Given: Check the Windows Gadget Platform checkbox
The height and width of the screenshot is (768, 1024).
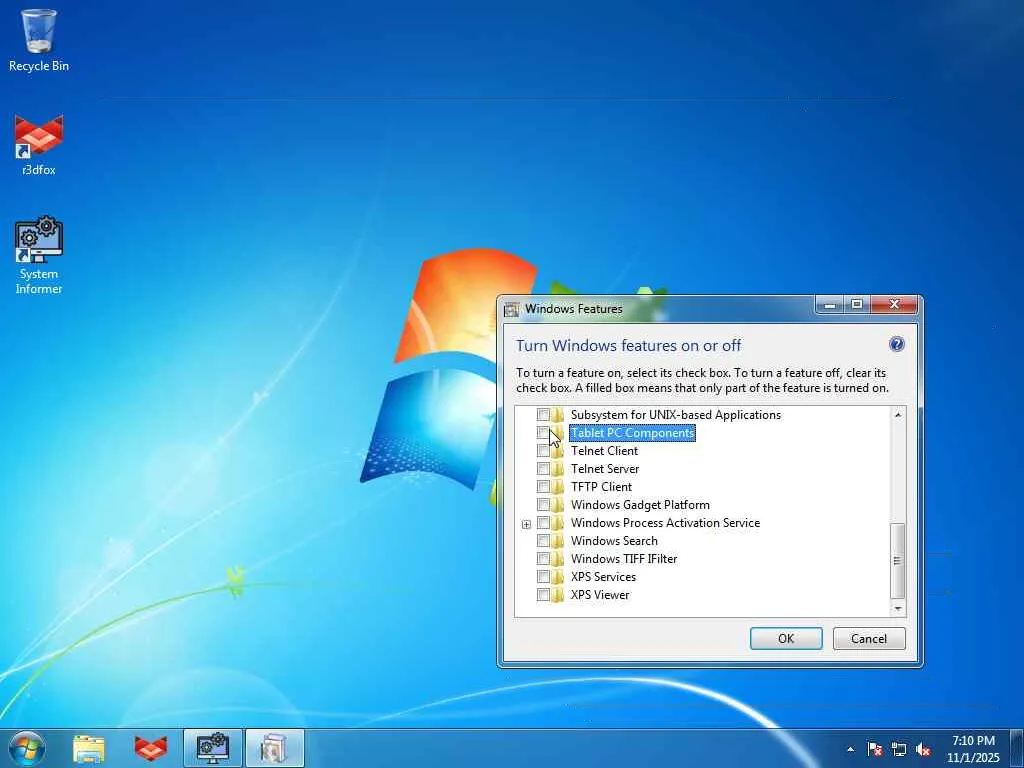Looking at the screenshot, I should click(x=543, y=504).
